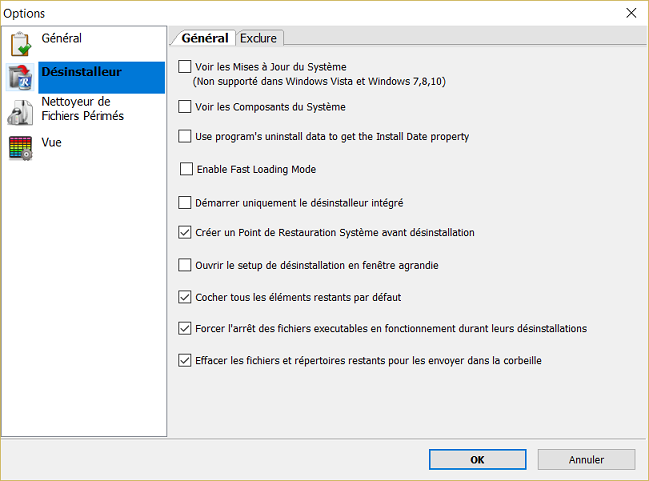Uncheck Cocher tous les éléments restants
649x481 pixels.
coord(184,297)
